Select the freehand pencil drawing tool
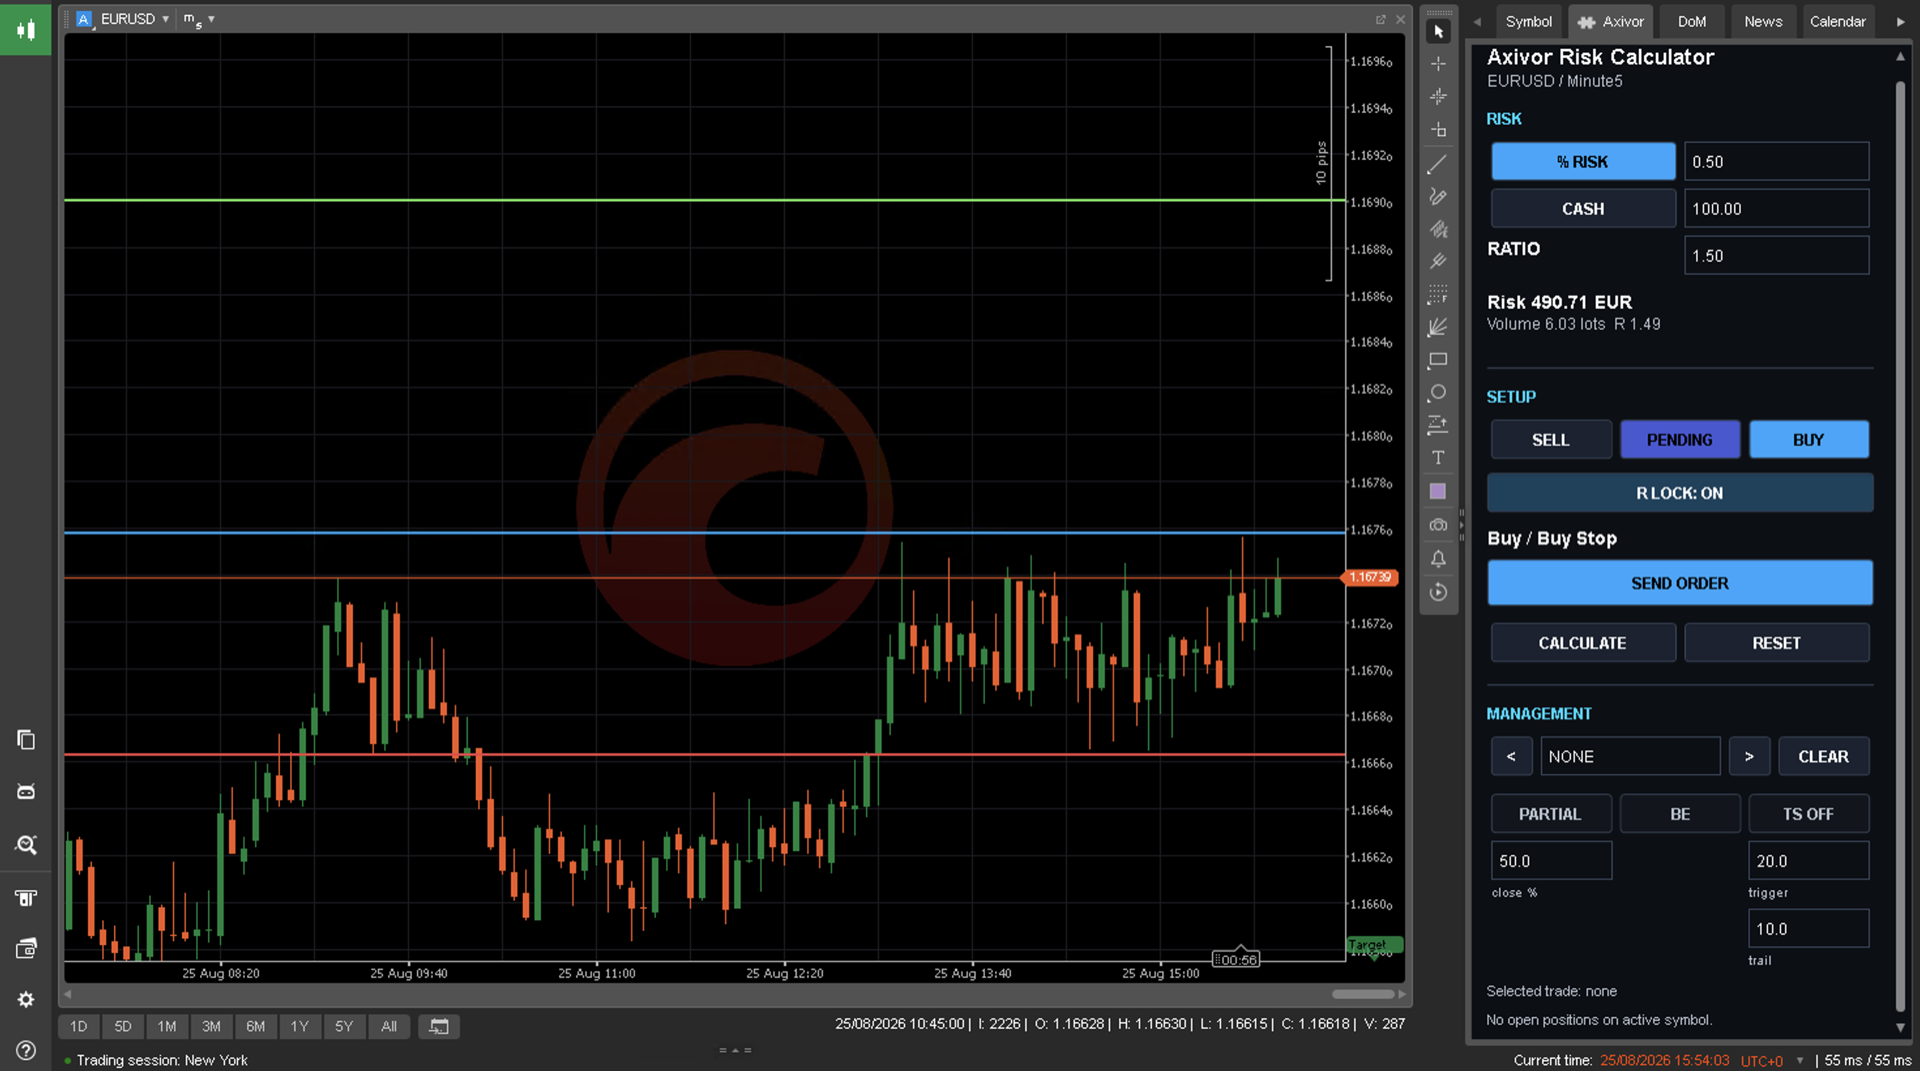The image size is (1920, 1071). [x=1438, y=197]
